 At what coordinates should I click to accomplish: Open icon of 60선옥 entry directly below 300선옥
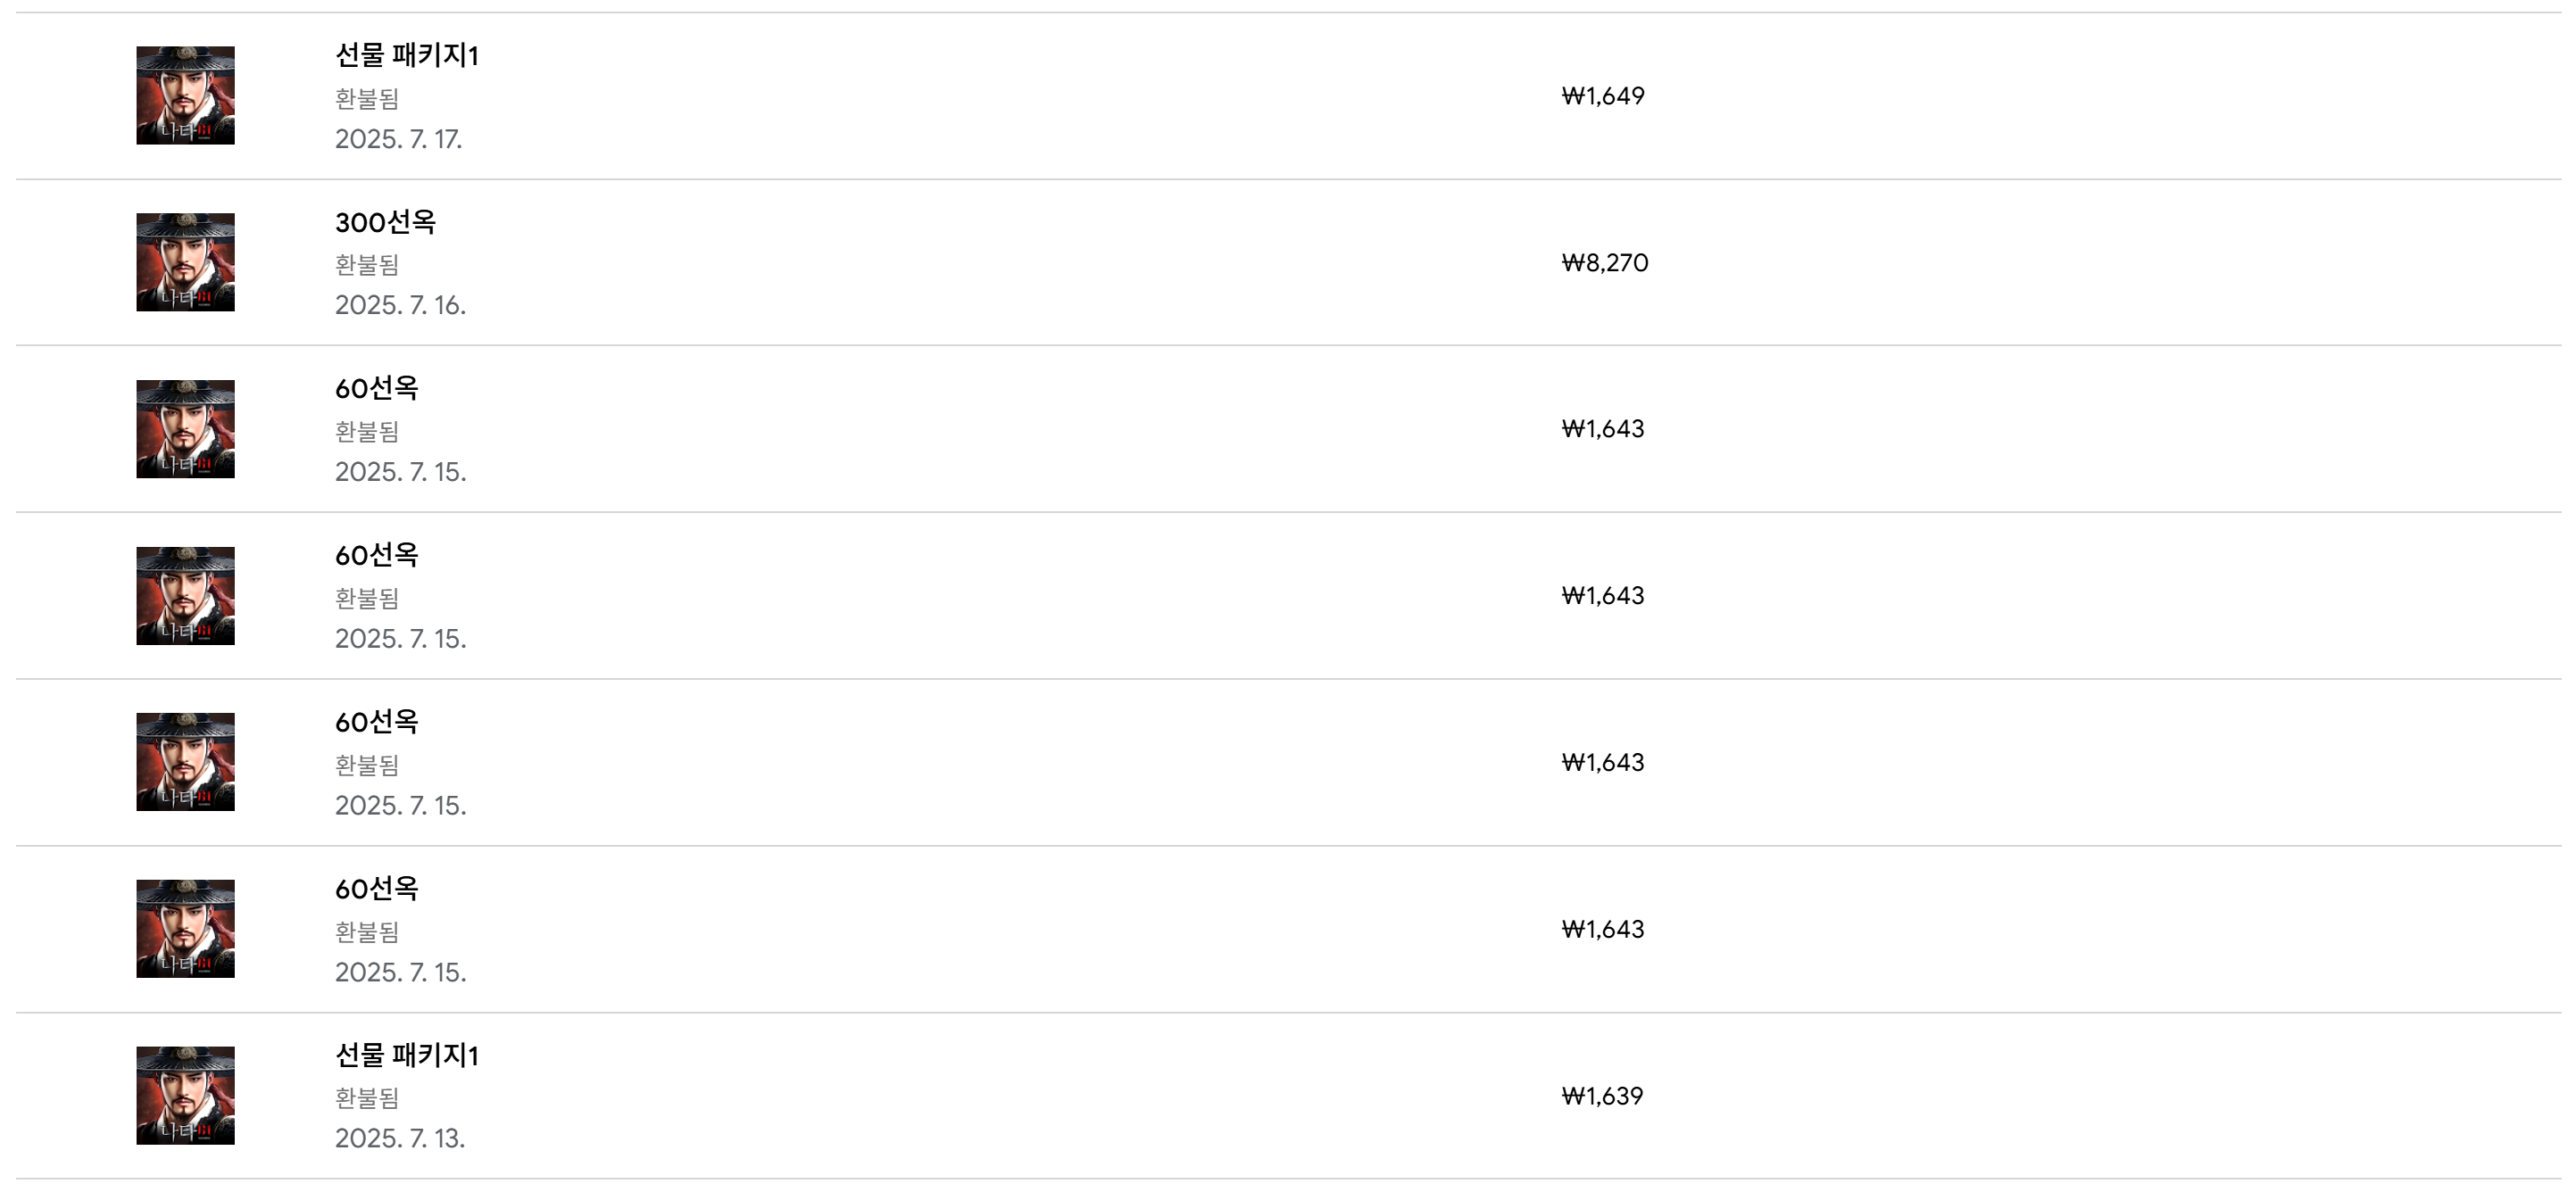(185, 429)
